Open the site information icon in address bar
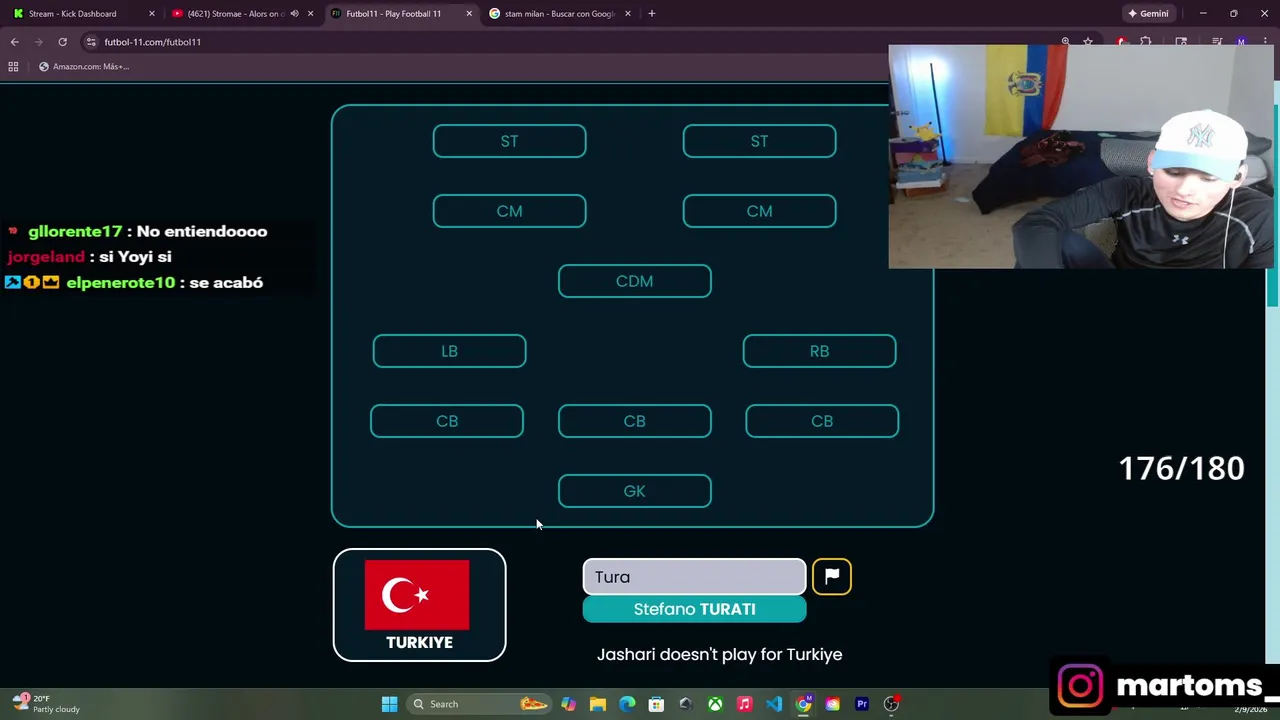The height and width of the screenshot is (720, 1280). point(91,42)
